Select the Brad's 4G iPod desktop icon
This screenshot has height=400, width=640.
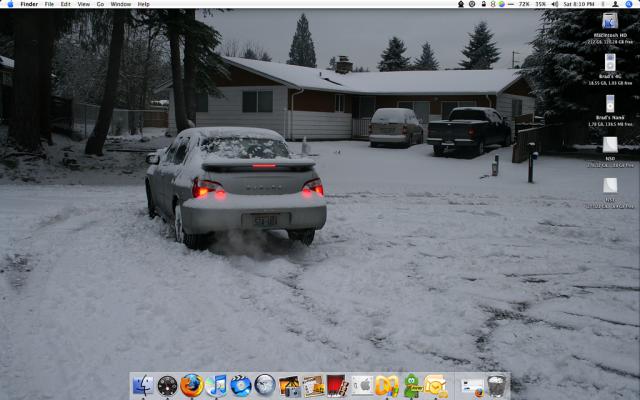click(610, 62)
